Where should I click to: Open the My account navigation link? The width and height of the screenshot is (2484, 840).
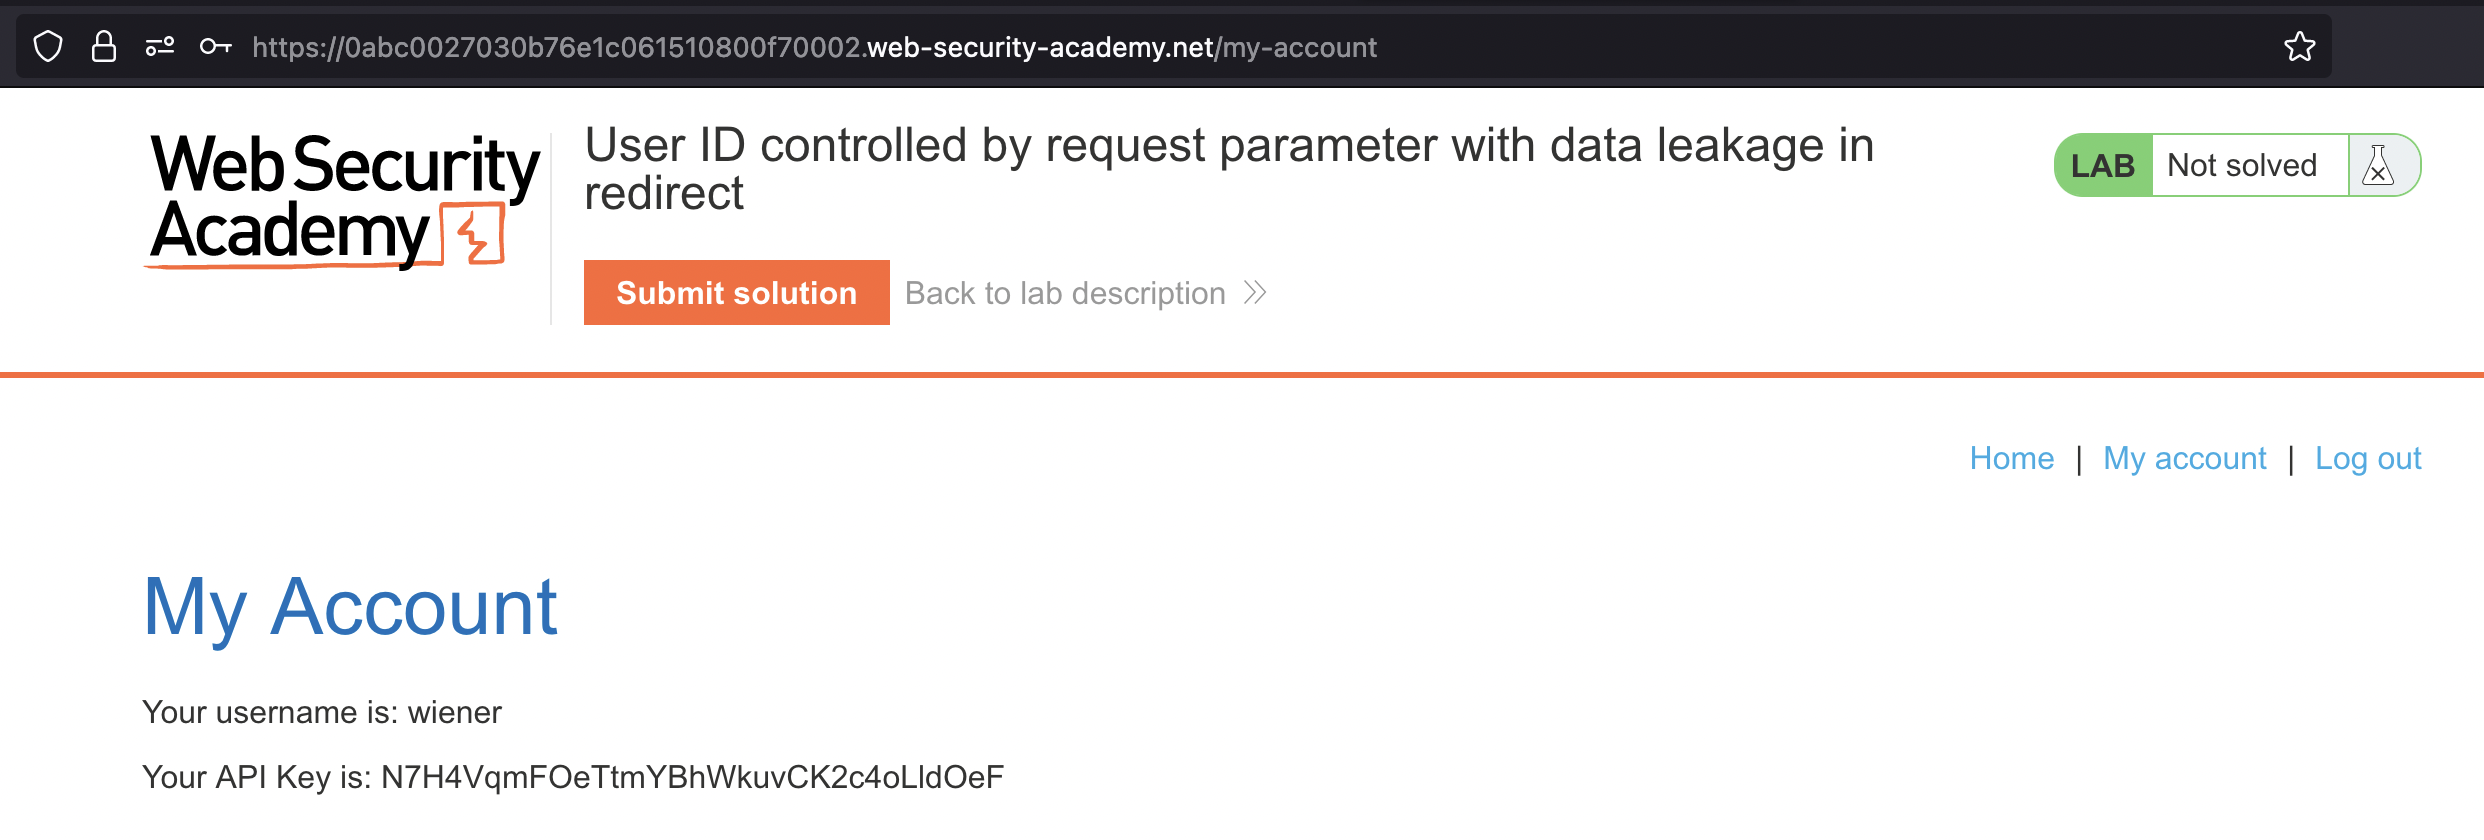tap(2184, 459)
